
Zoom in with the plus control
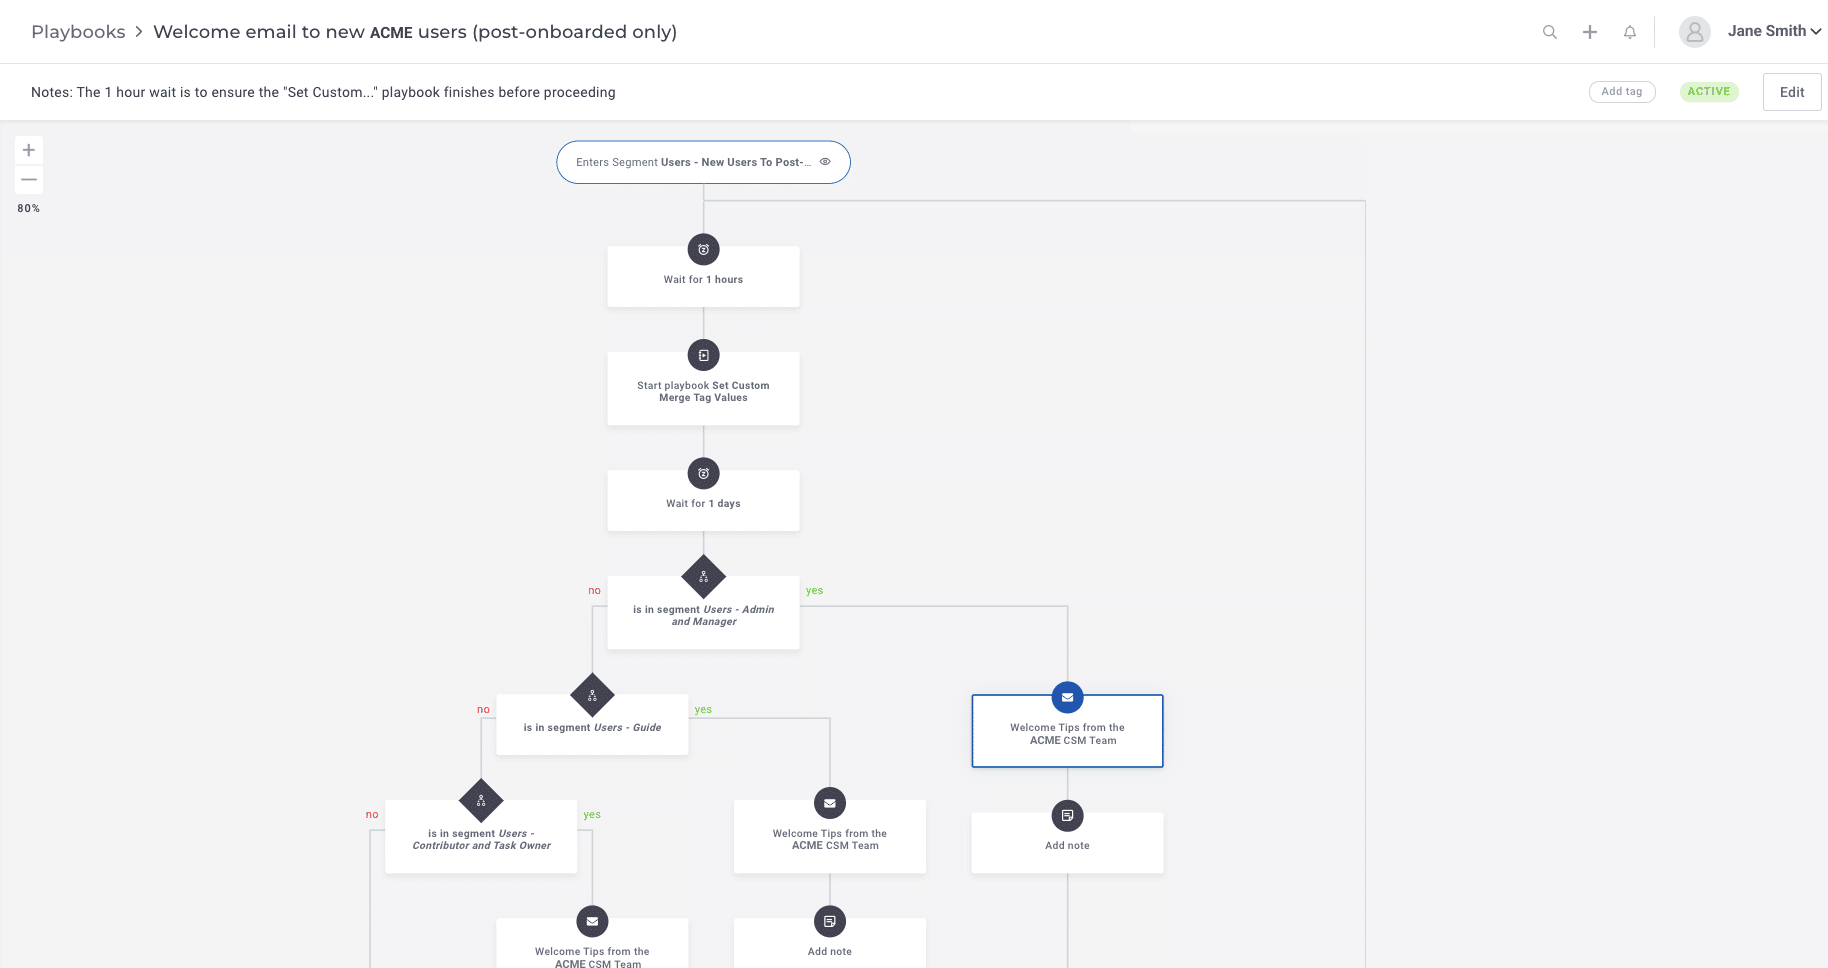[29, 150]
